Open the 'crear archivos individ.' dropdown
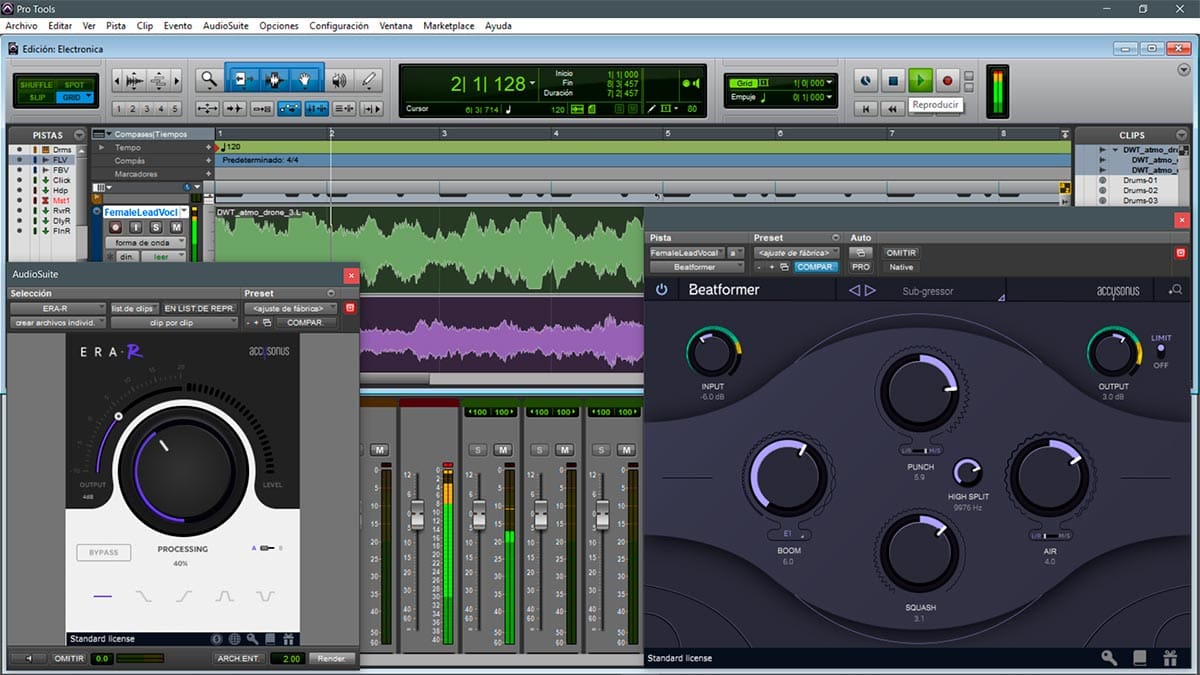Viewport: 1200px width, 675px height. [58, 323]
